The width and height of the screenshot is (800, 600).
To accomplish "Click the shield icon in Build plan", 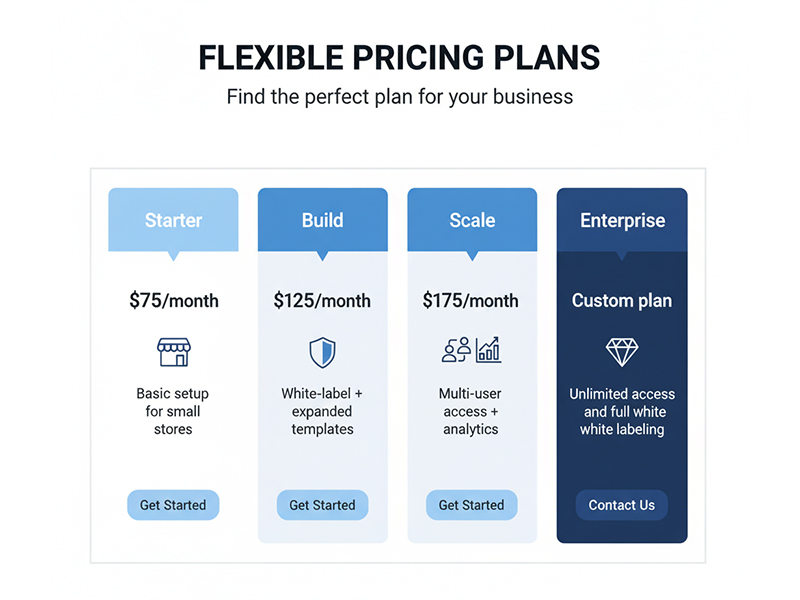I will click(x=322, y=352).
